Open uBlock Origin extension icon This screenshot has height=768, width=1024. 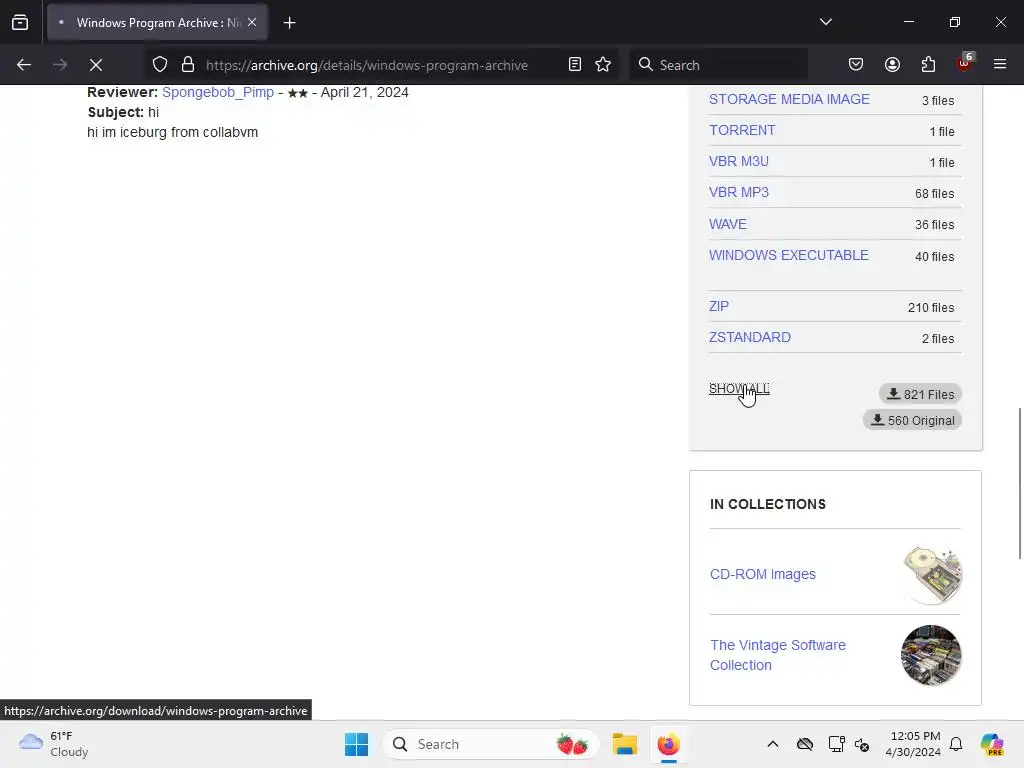(x=965, y=63)
